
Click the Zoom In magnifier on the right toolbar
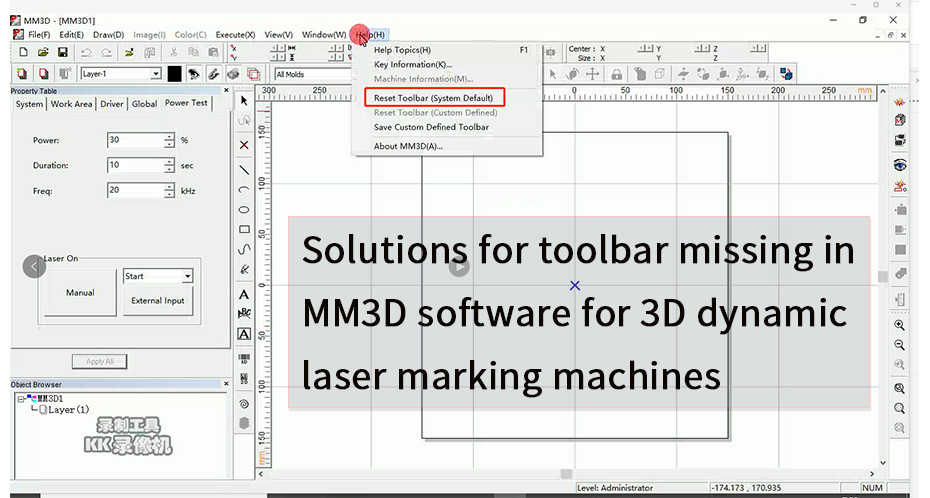tap(900, 325)
